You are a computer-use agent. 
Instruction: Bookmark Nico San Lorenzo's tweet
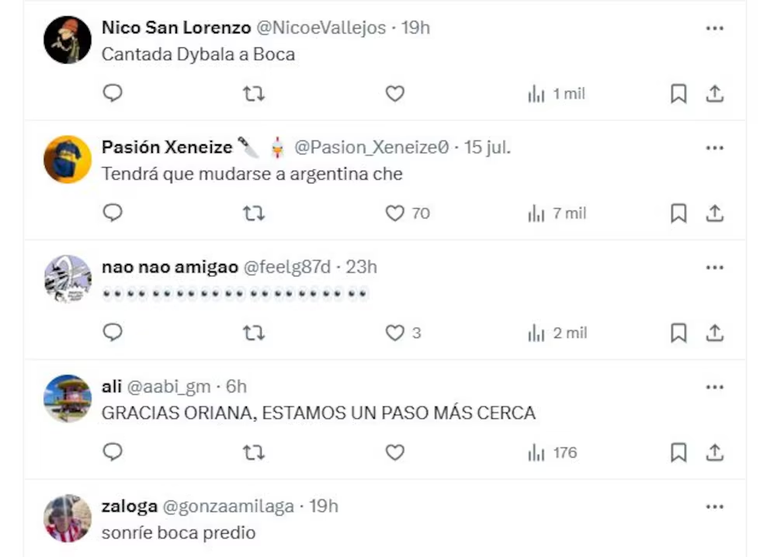(678, 93)
